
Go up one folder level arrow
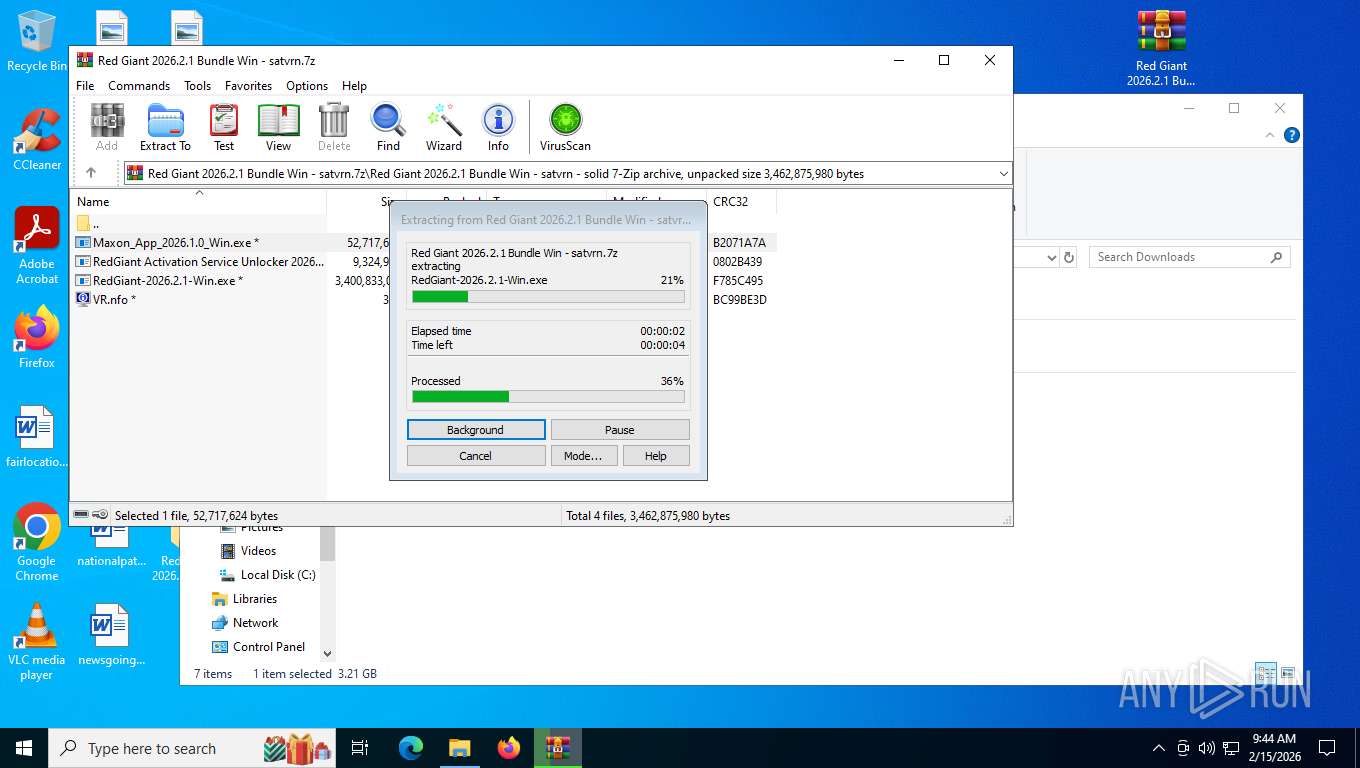[x=91, y=173]
